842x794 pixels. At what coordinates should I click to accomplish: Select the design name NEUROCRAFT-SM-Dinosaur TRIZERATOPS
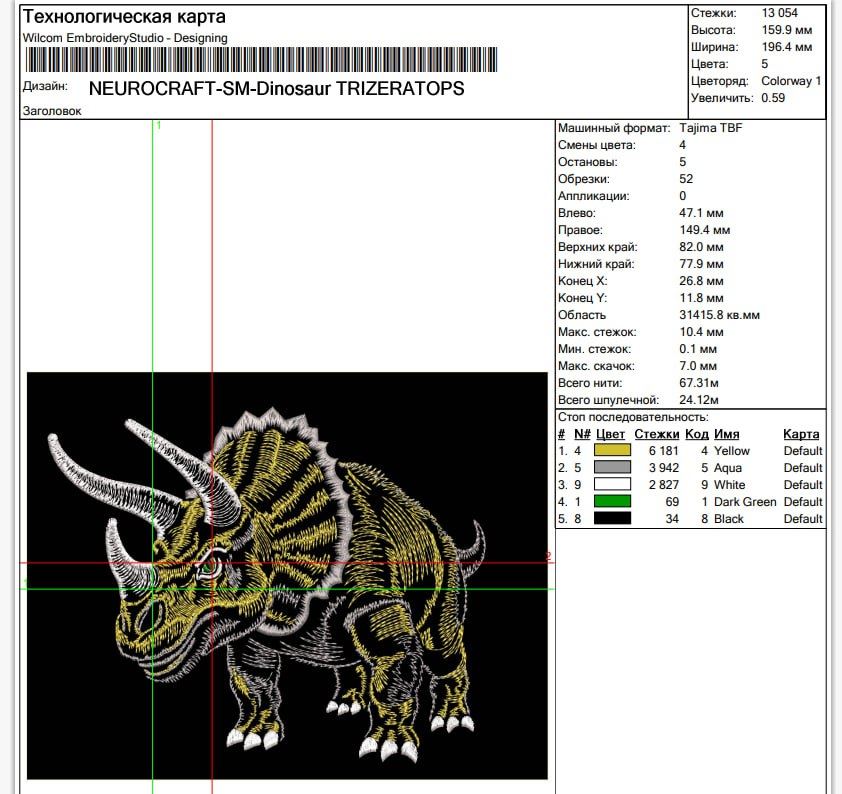[276, 88]
